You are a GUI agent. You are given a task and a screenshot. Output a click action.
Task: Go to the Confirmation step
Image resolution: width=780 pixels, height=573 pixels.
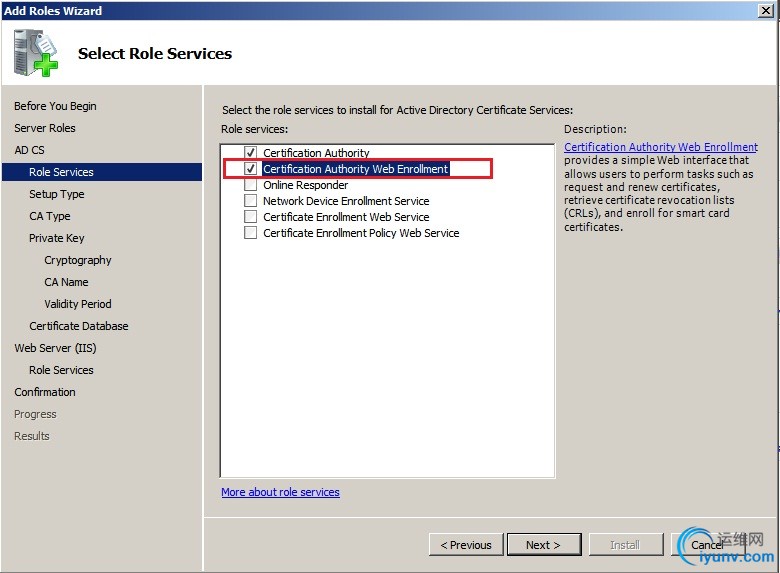tap(45, 392)
